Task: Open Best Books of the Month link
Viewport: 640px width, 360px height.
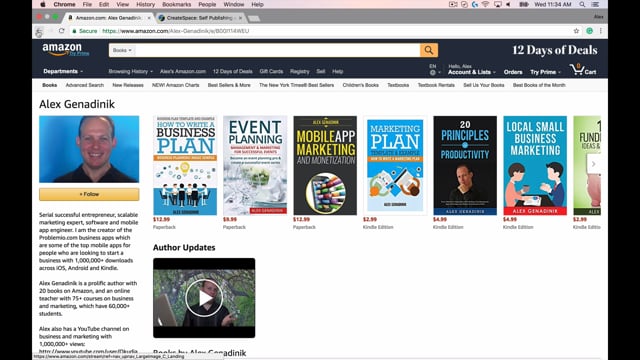Action: coord(539,85)
